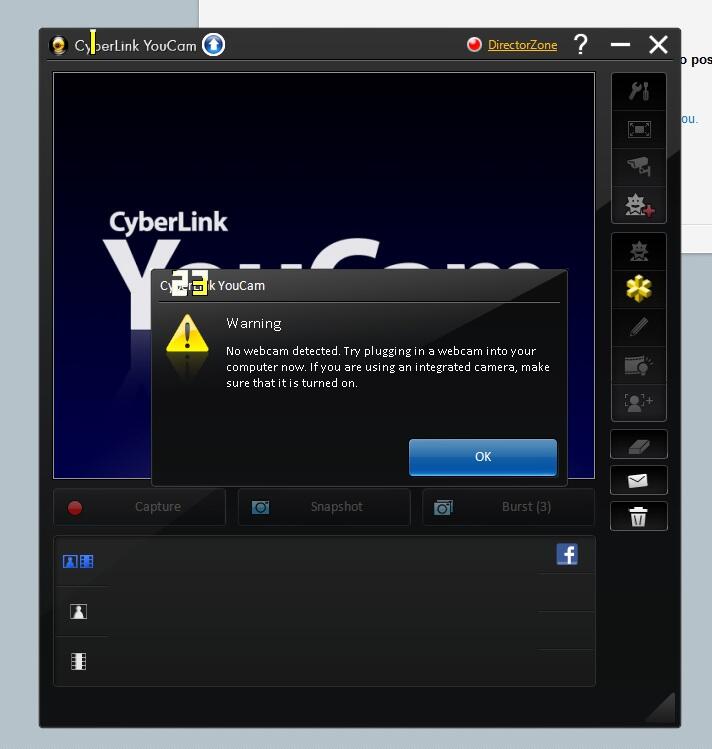Click the envelope email icon
This screenshot has width=712, height=749.
click(x=639, y=480)
